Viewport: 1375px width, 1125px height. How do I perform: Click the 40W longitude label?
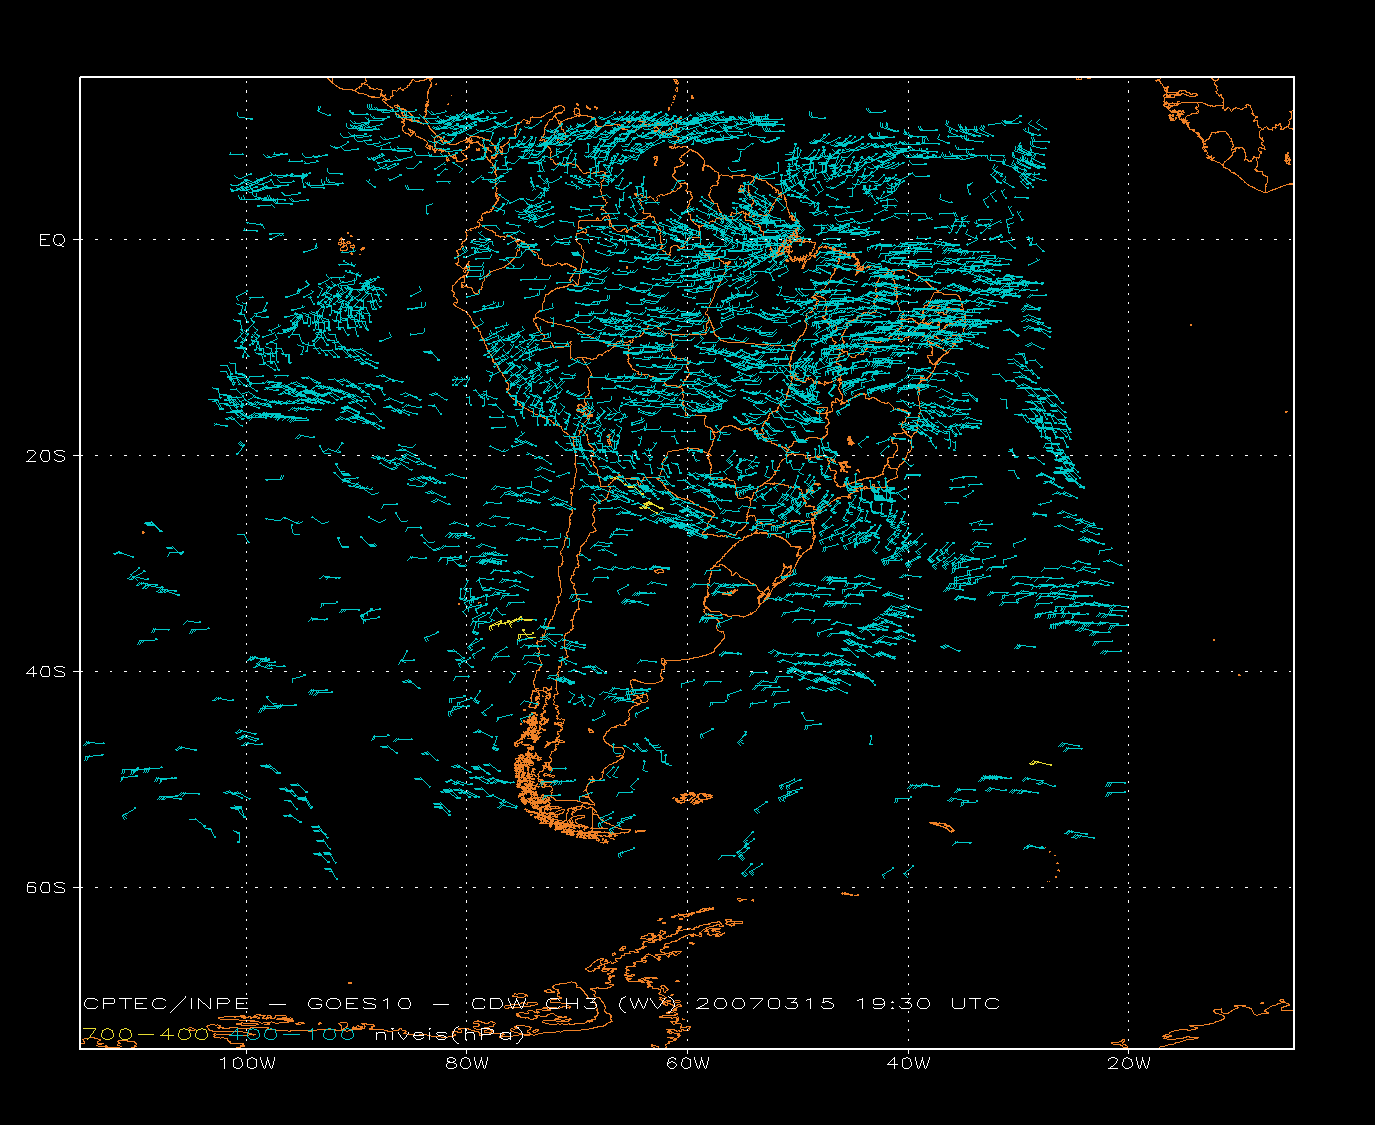(x=908, y=1063)
